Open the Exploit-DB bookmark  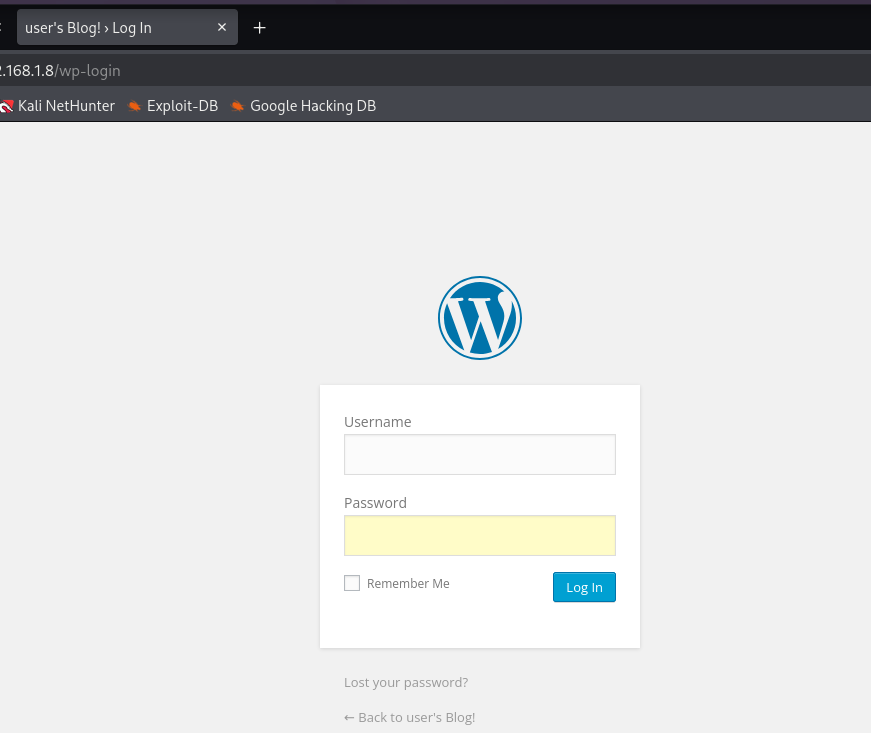[x=173, y=106]
